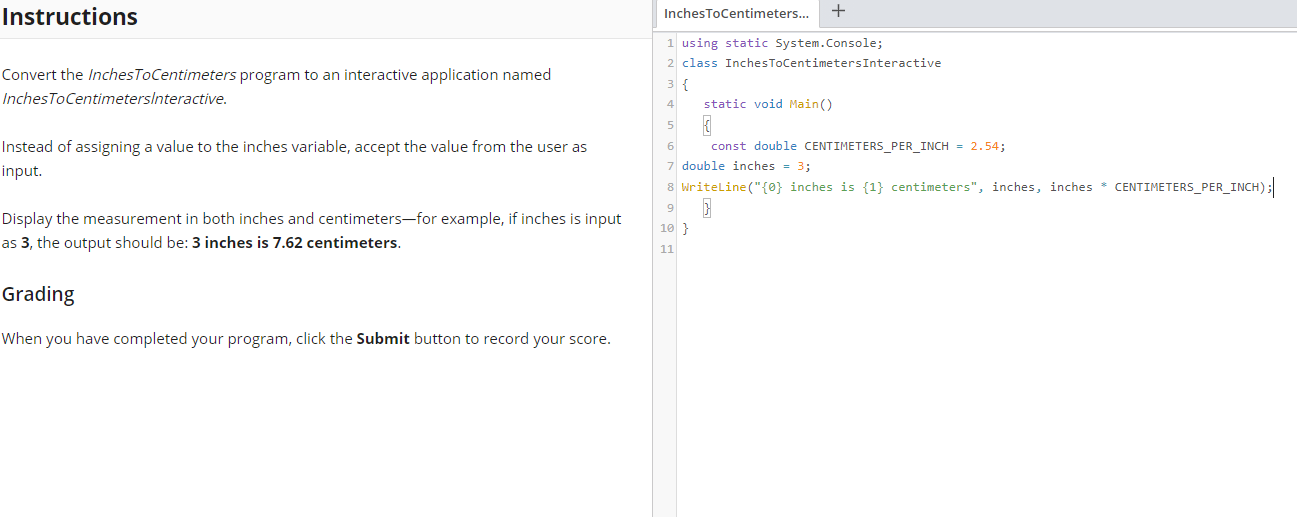Select the InchesToCentimeters file tab
Viewport: 1297px width, 517px height.
[738, 14]
